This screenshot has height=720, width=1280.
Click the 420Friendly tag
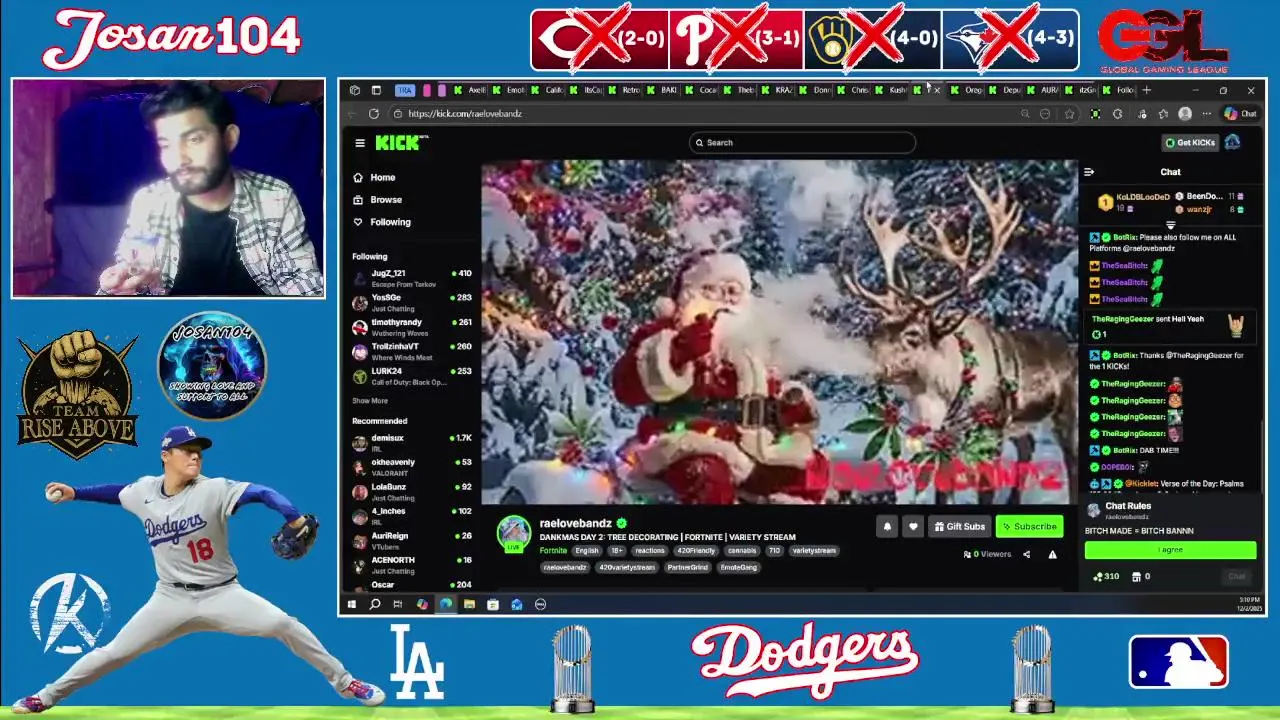coord(696,550)
